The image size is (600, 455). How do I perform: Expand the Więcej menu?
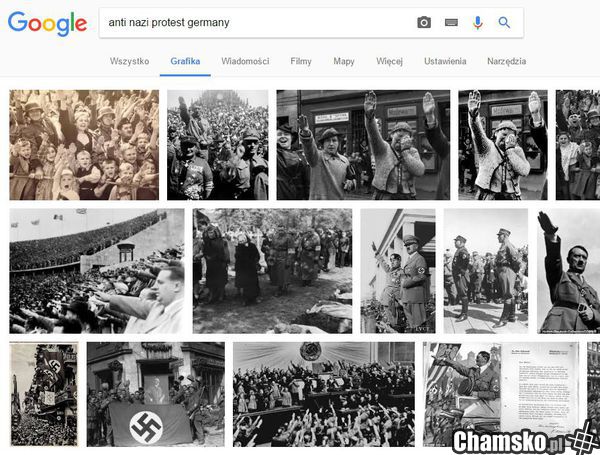tap(389, 61)
